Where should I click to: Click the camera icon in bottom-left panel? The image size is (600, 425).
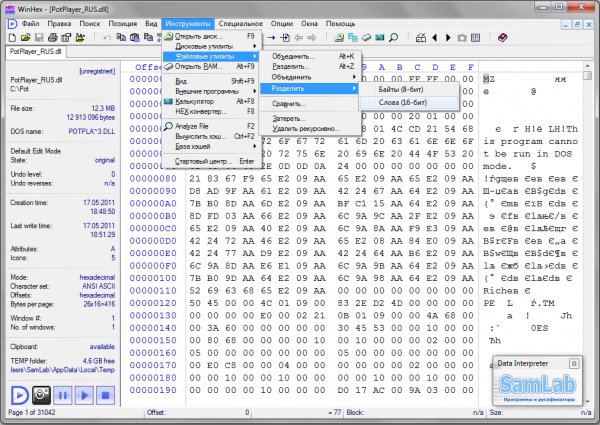(x=41, y=395)
